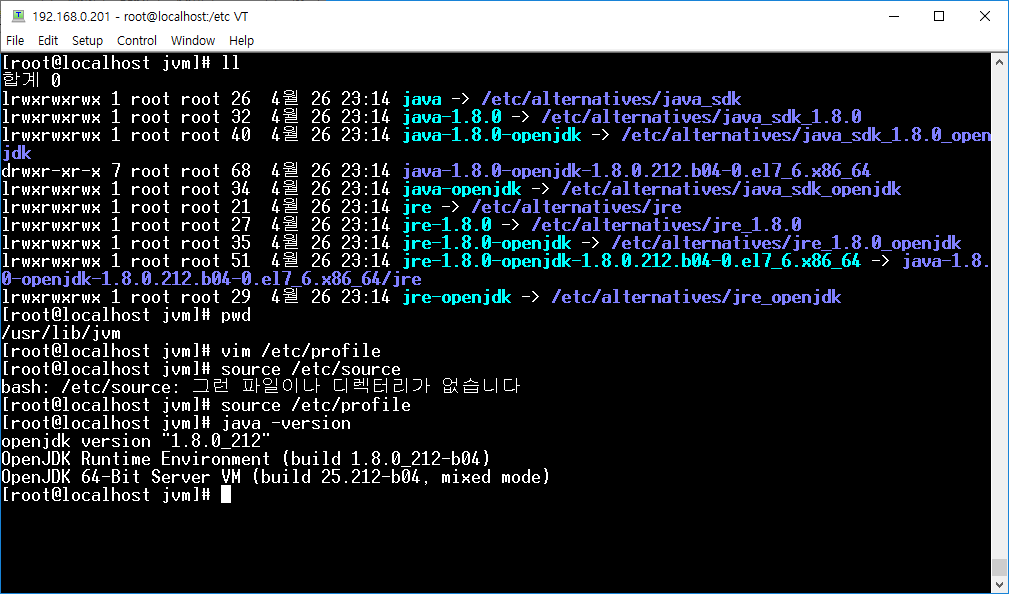Click the '/usr/lib/jvm' pwd output

[x=60, y=333]
